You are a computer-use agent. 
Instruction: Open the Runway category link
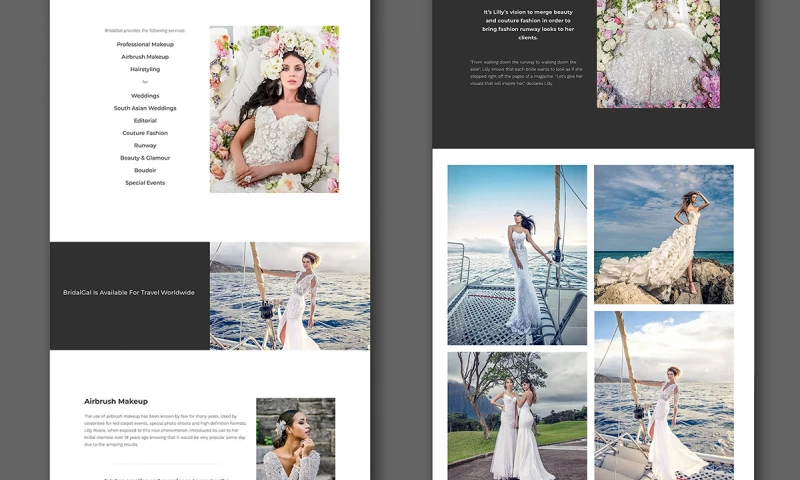pos(145,145)
